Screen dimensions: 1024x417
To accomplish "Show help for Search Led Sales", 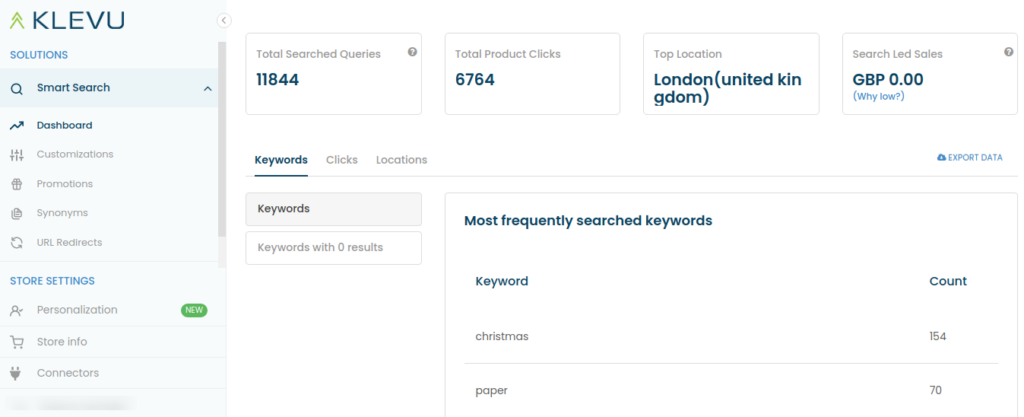I will click(1008, 52).
